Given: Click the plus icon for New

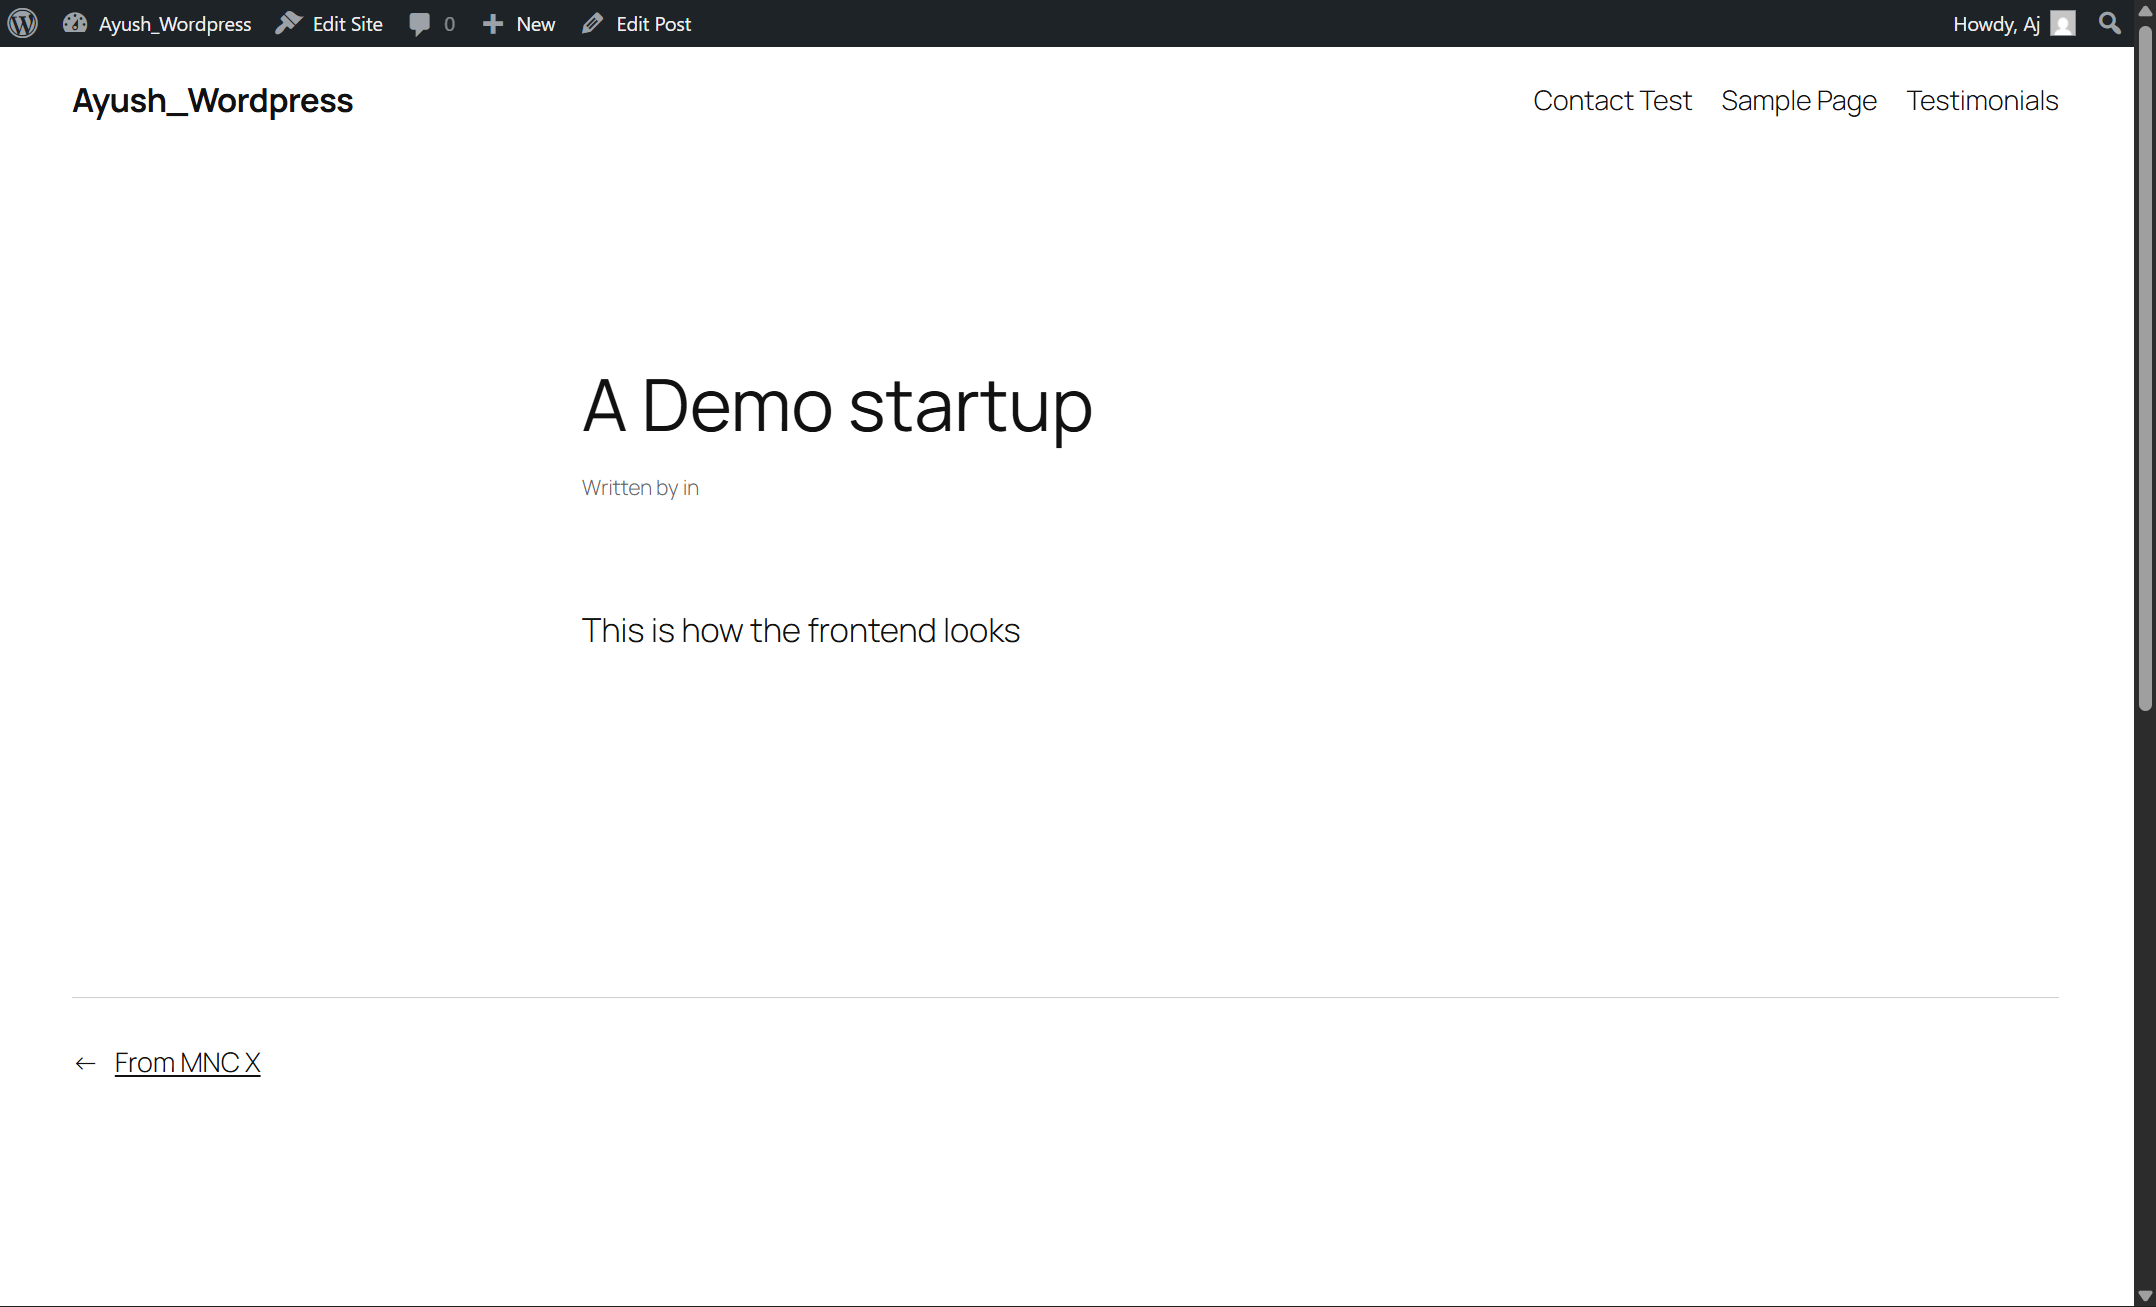Looking at the screenshot, I should click(x=493, y=24).
